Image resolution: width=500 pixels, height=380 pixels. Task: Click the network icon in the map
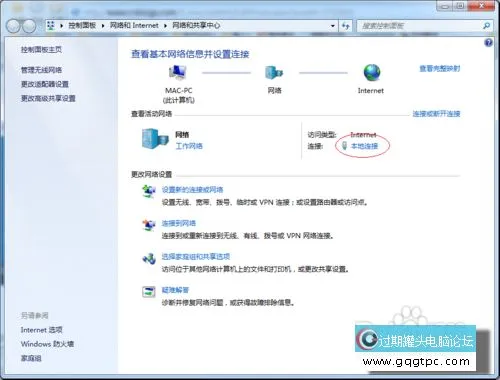coord(274,72)
